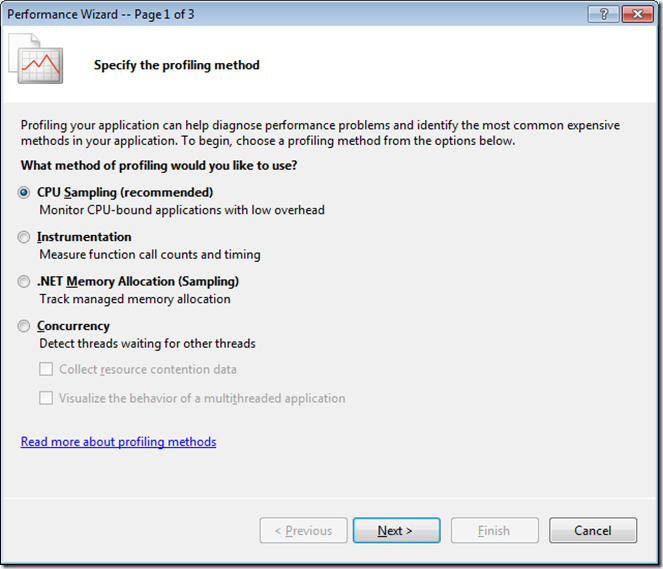Screen dimensions: 663x569
Task: Click the Help question mark button
Action: click(602, 14)
